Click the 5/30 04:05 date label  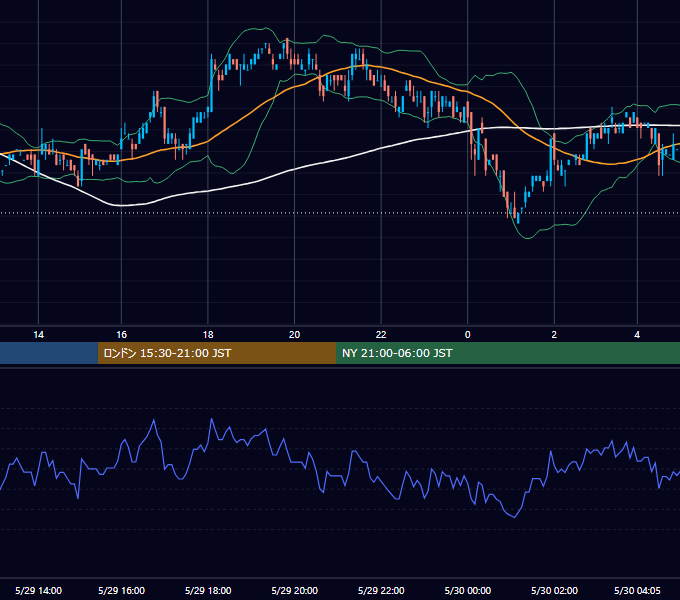tap(637, 590)
